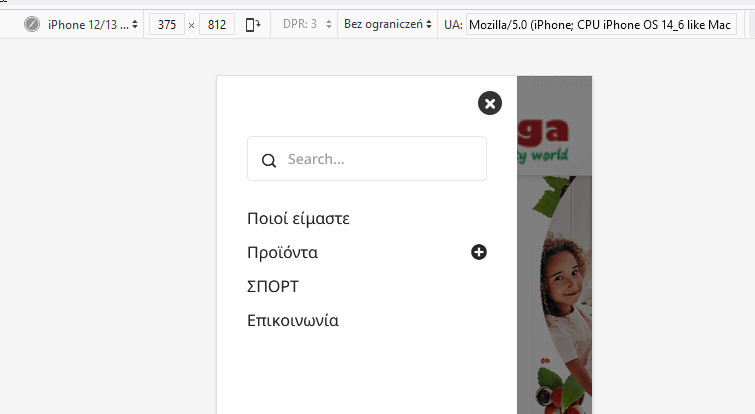The width and height of the screenshot is (755, 414).
Task: Click the dimmed site logo behind menu
Action: click(x=544, y=140)
